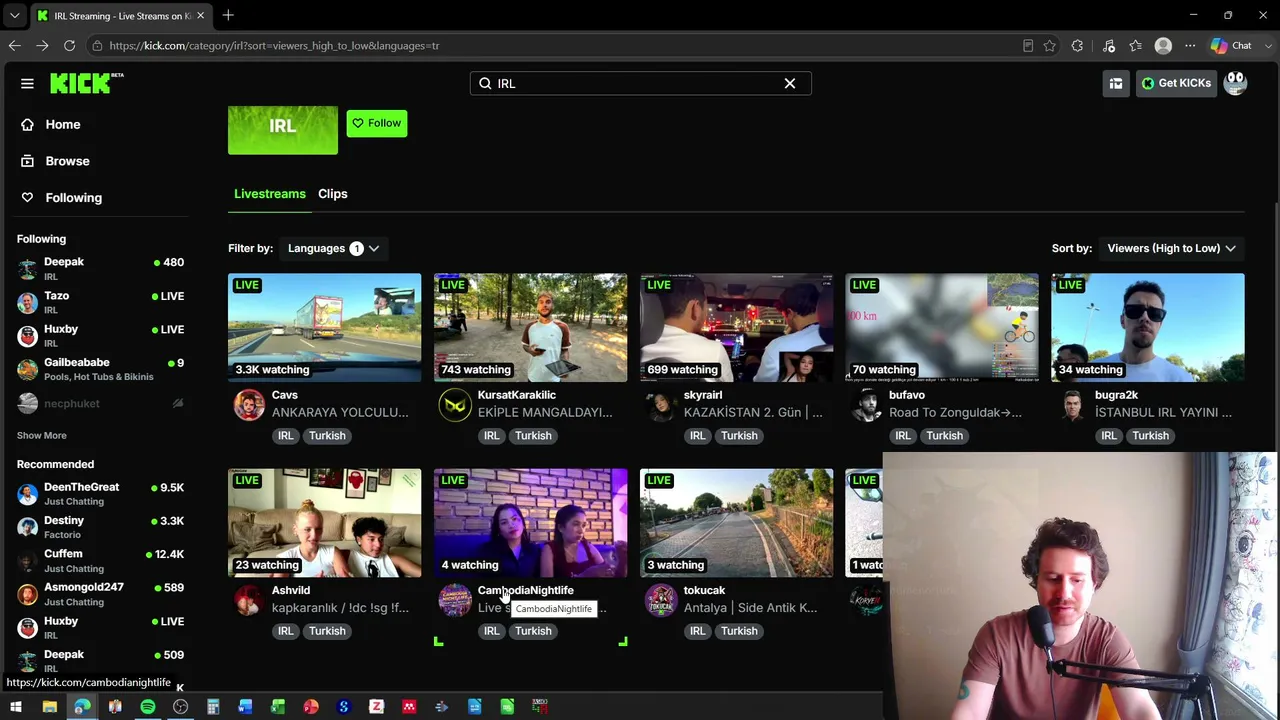Click Cavs channel avatar

click(x=249, y=405)
